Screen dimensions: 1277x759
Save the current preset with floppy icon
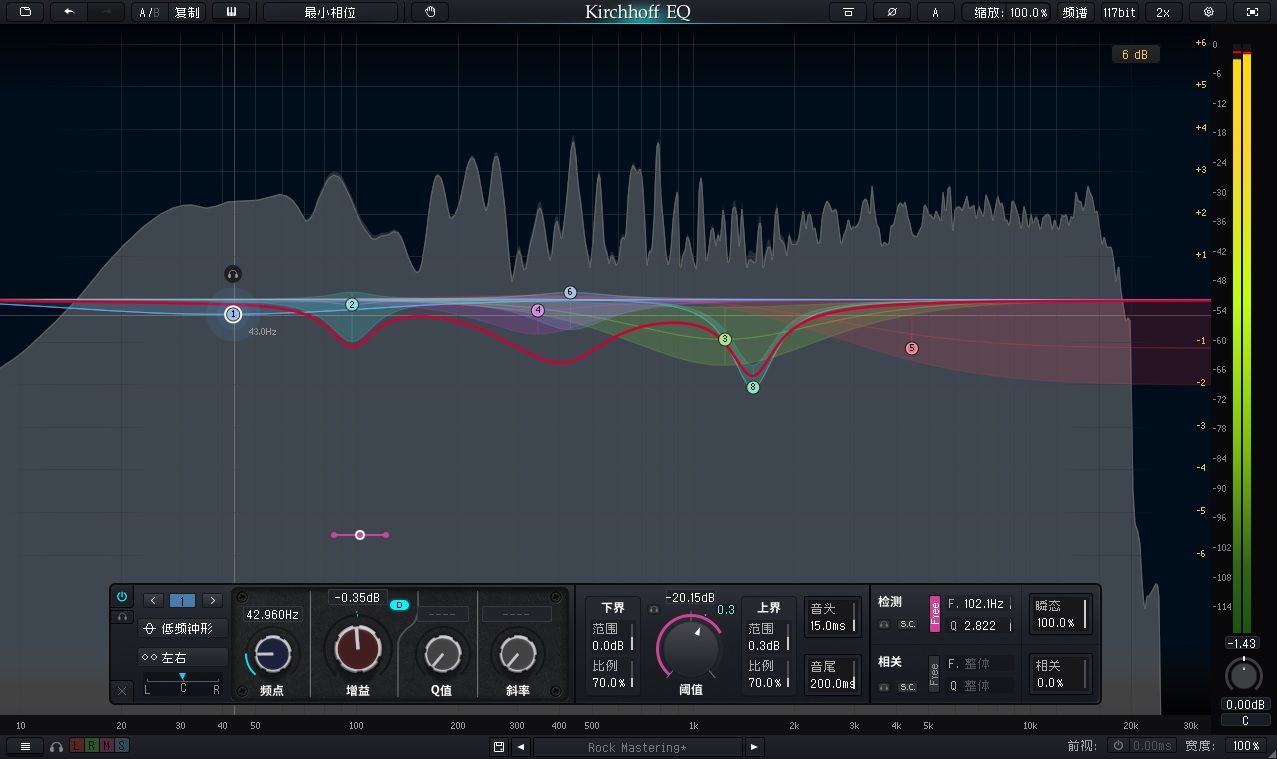click(498, 747)
